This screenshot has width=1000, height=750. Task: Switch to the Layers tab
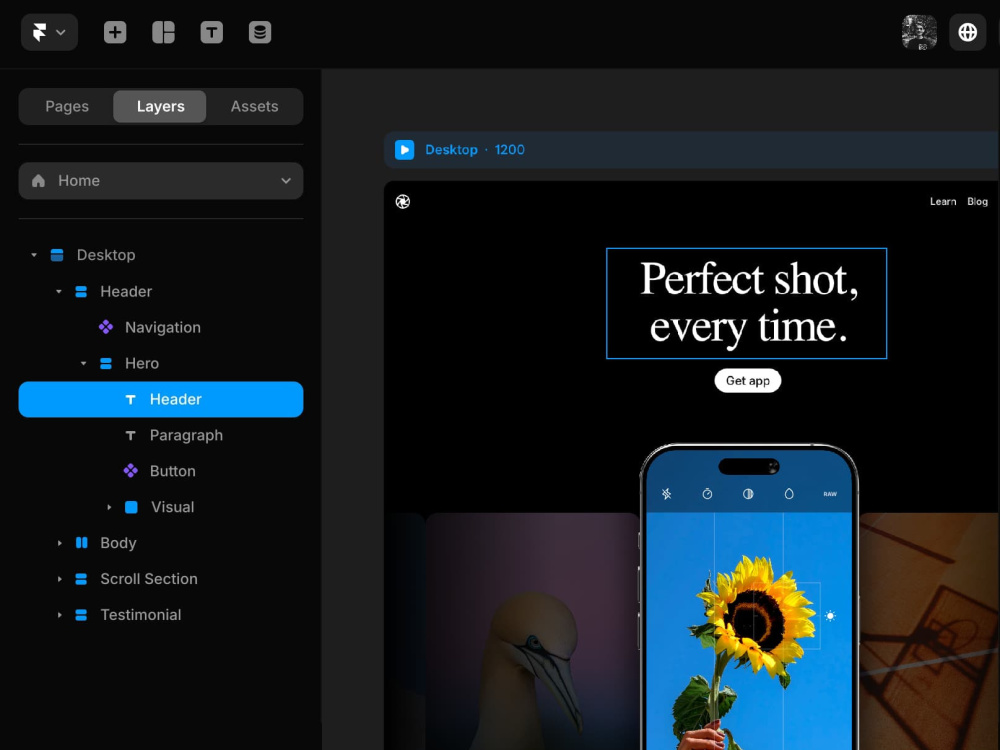(x=160, y=107)
